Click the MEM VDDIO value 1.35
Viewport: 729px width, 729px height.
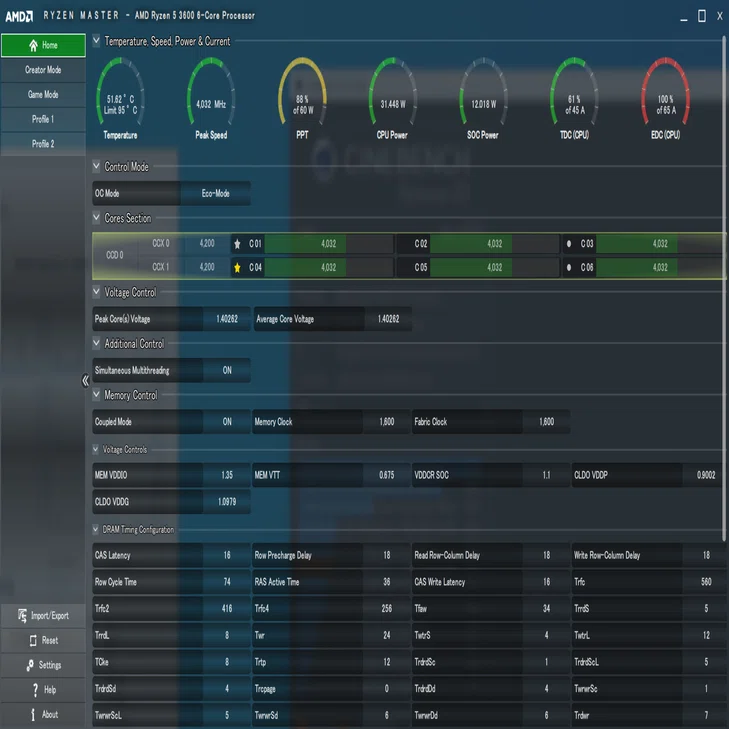pyautogui.click(x=227, y=475)
